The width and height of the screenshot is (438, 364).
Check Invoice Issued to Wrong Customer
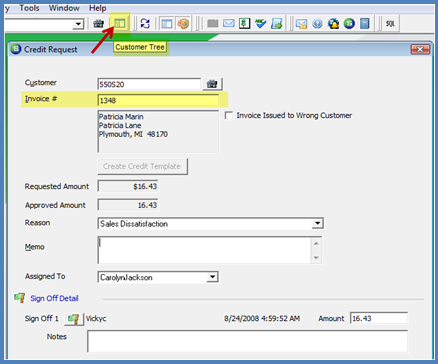tap(229, 115)
